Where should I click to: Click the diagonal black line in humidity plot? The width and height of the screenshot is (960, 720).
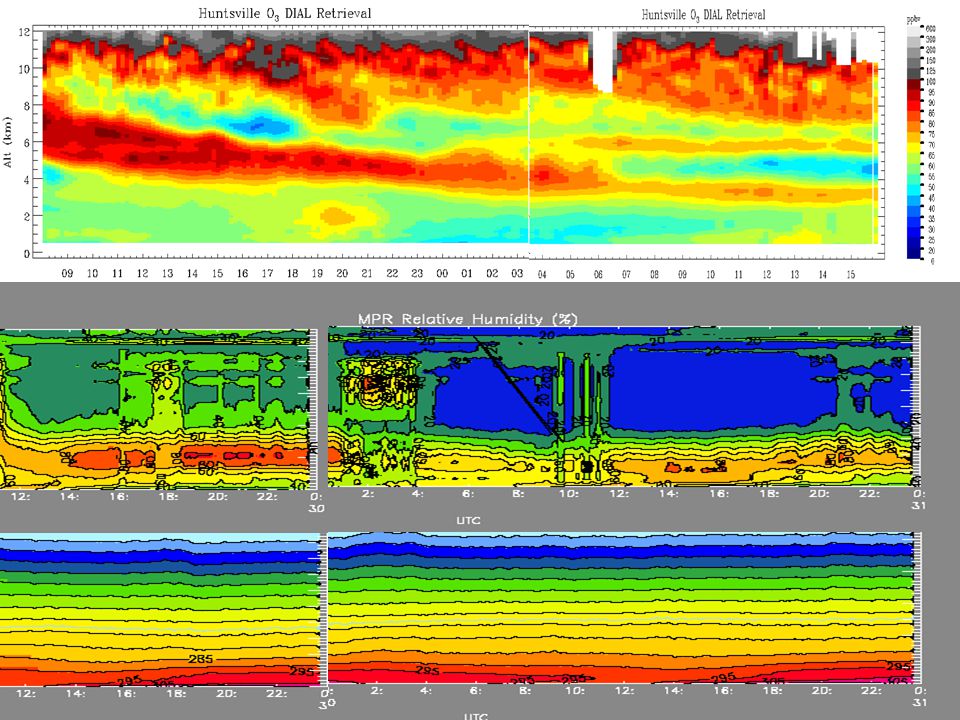point(517,387)
